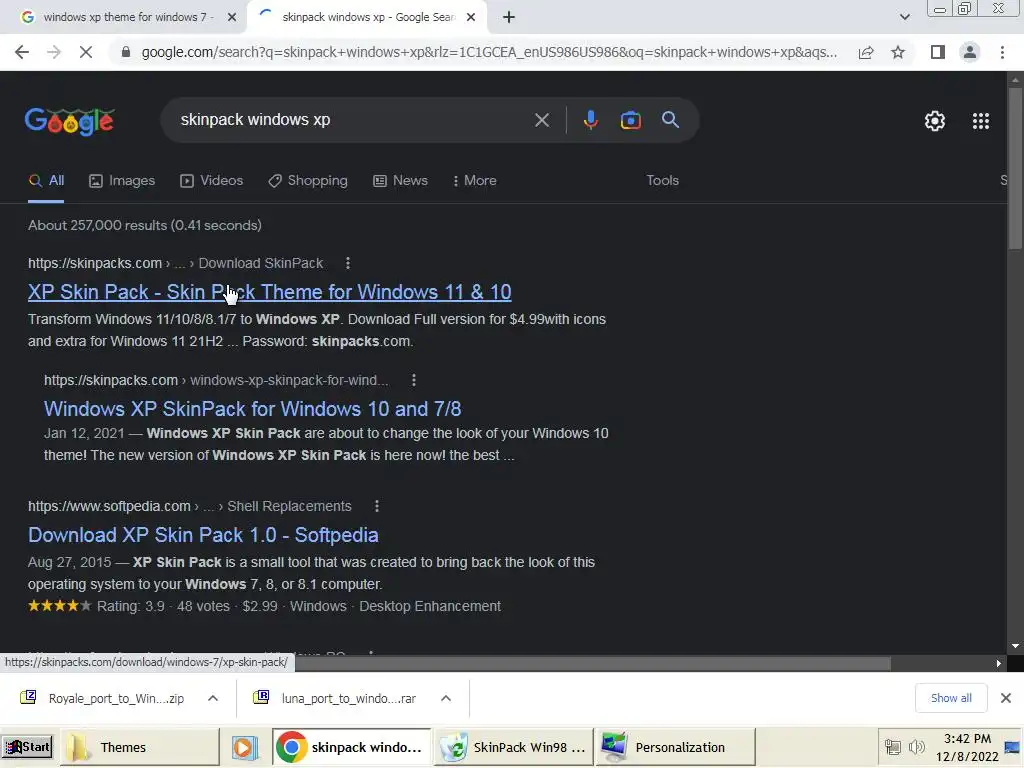Viewport: 1024px width, 768px height.
Task: Click the vertical scrollbar down arrow
Action: 1015,647
